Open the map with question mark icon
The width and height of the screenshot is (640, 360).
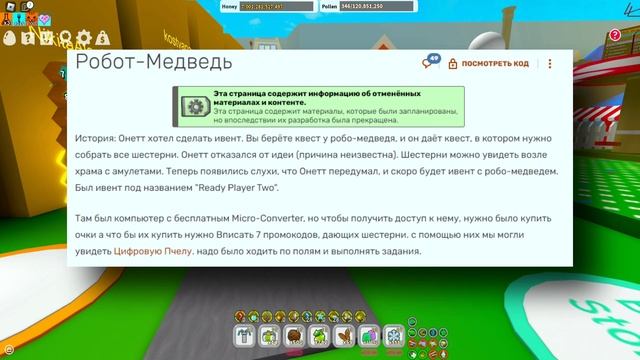click(28, 38)
